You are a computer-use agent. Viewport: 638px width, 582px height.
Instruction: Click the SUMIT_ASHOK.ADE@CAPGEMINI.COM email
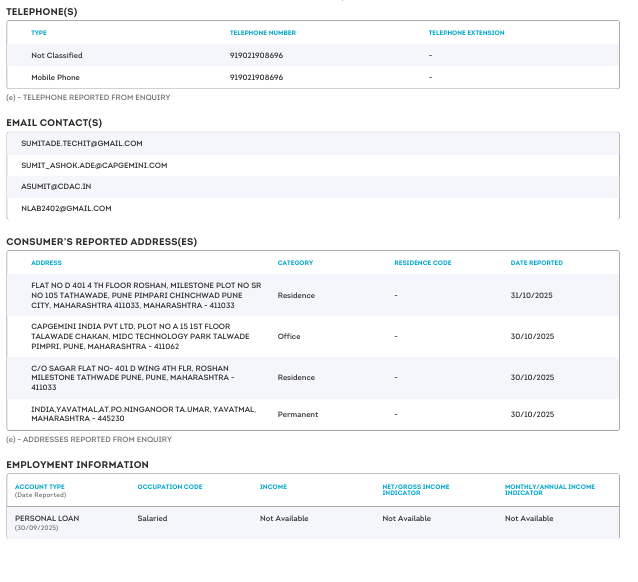[x=94, y=165]
